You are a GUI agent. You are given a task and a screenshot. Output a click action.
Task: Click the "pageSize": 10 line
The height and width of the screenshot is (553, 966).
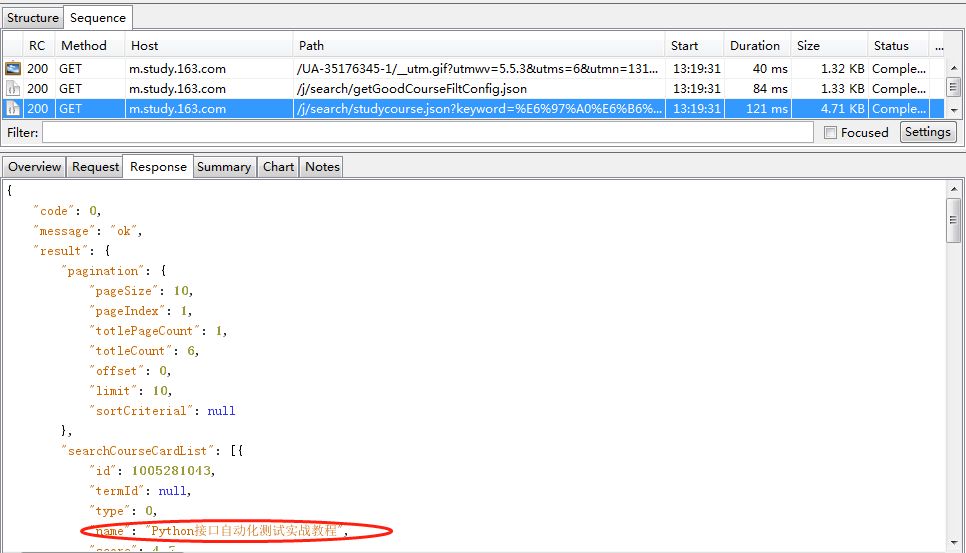click(x=141, y=291)
